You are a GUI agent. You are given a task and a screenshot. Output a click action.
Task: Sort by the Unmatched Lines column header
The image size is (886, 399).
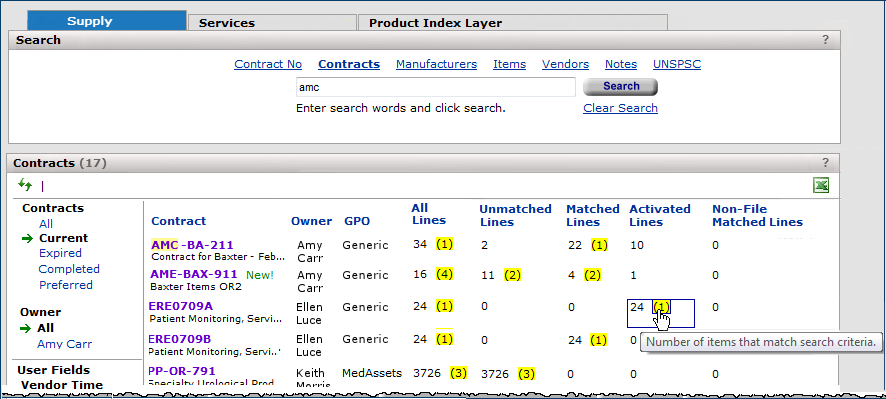coord(515,215)
